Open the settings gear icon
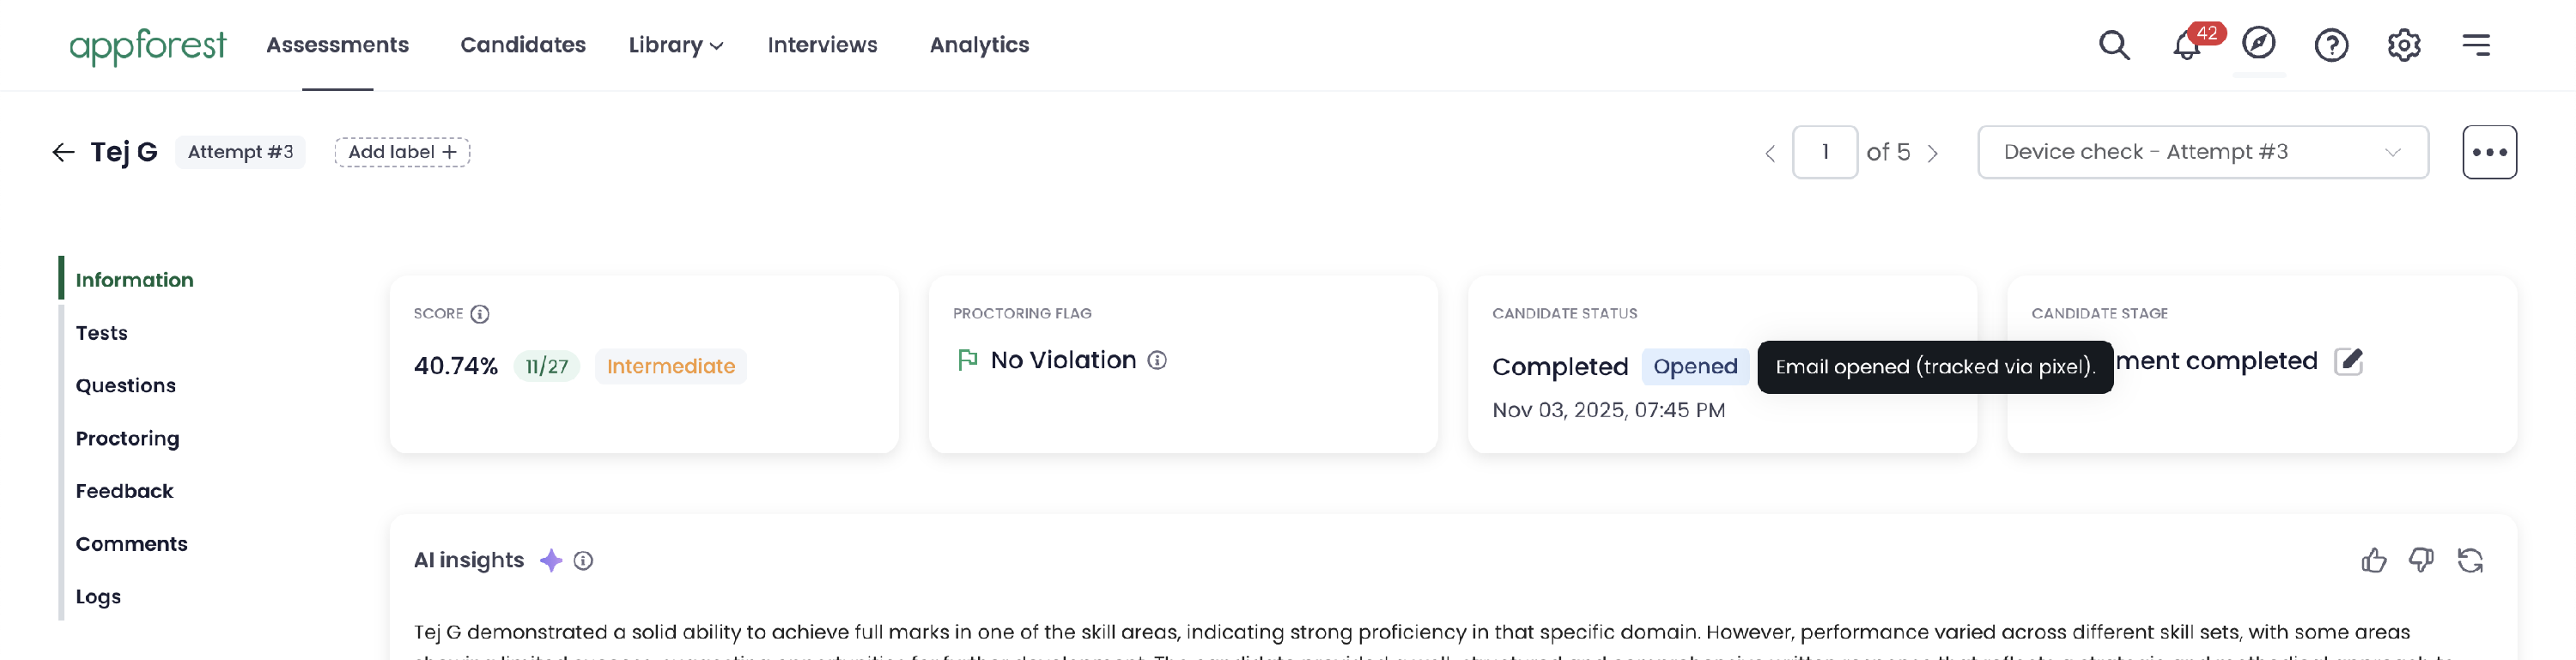Viewport: 2576px width, 660px height. (2404, 45)
